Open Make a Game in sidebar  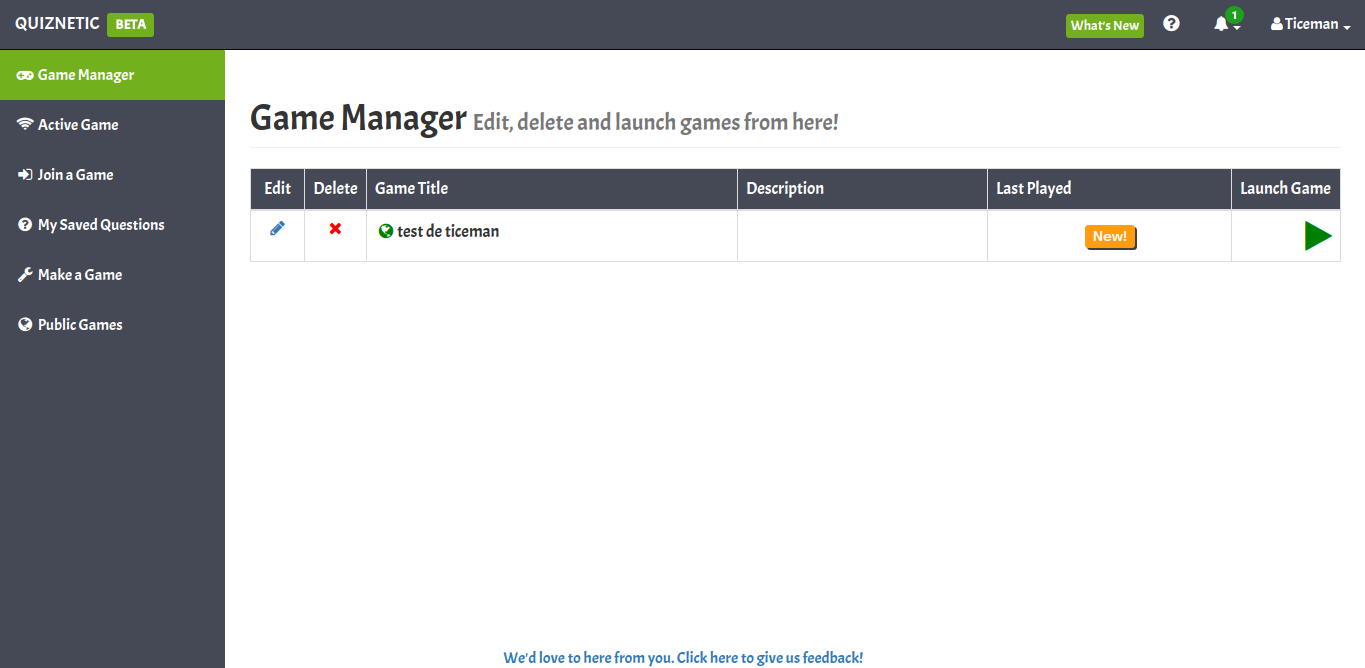pyautogui.click(x=112, y=275)
